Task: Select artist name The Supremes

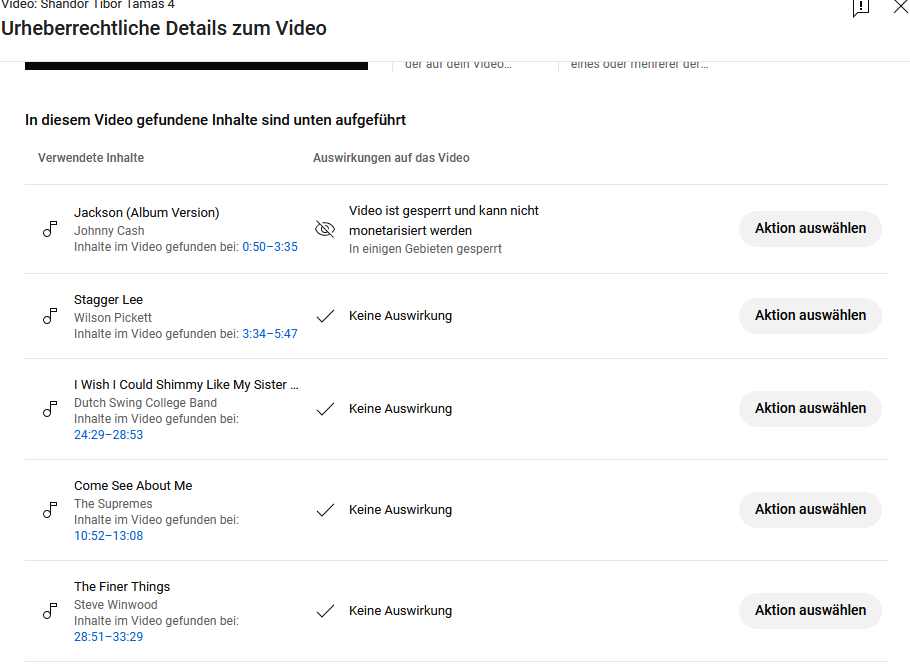Action: tap(113, 504)
